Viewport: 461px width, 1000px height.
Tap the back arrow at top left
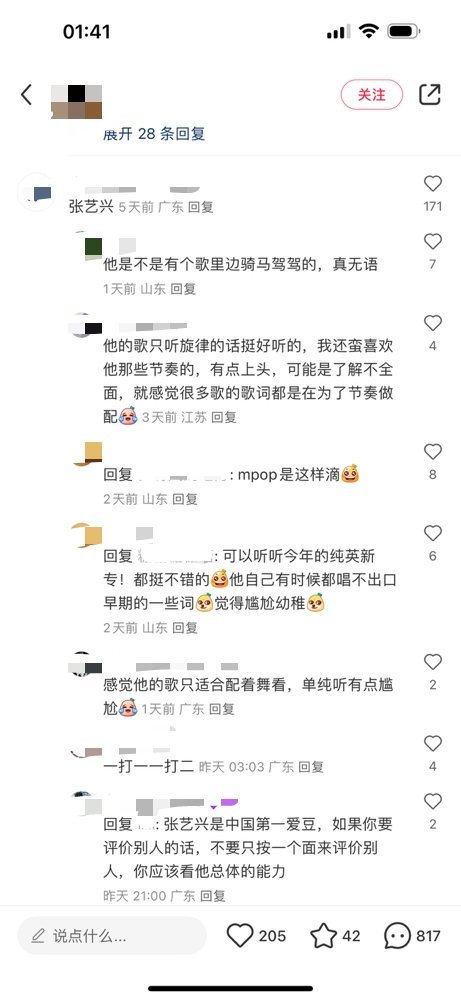pyautogui.click(x=26, y=95)
